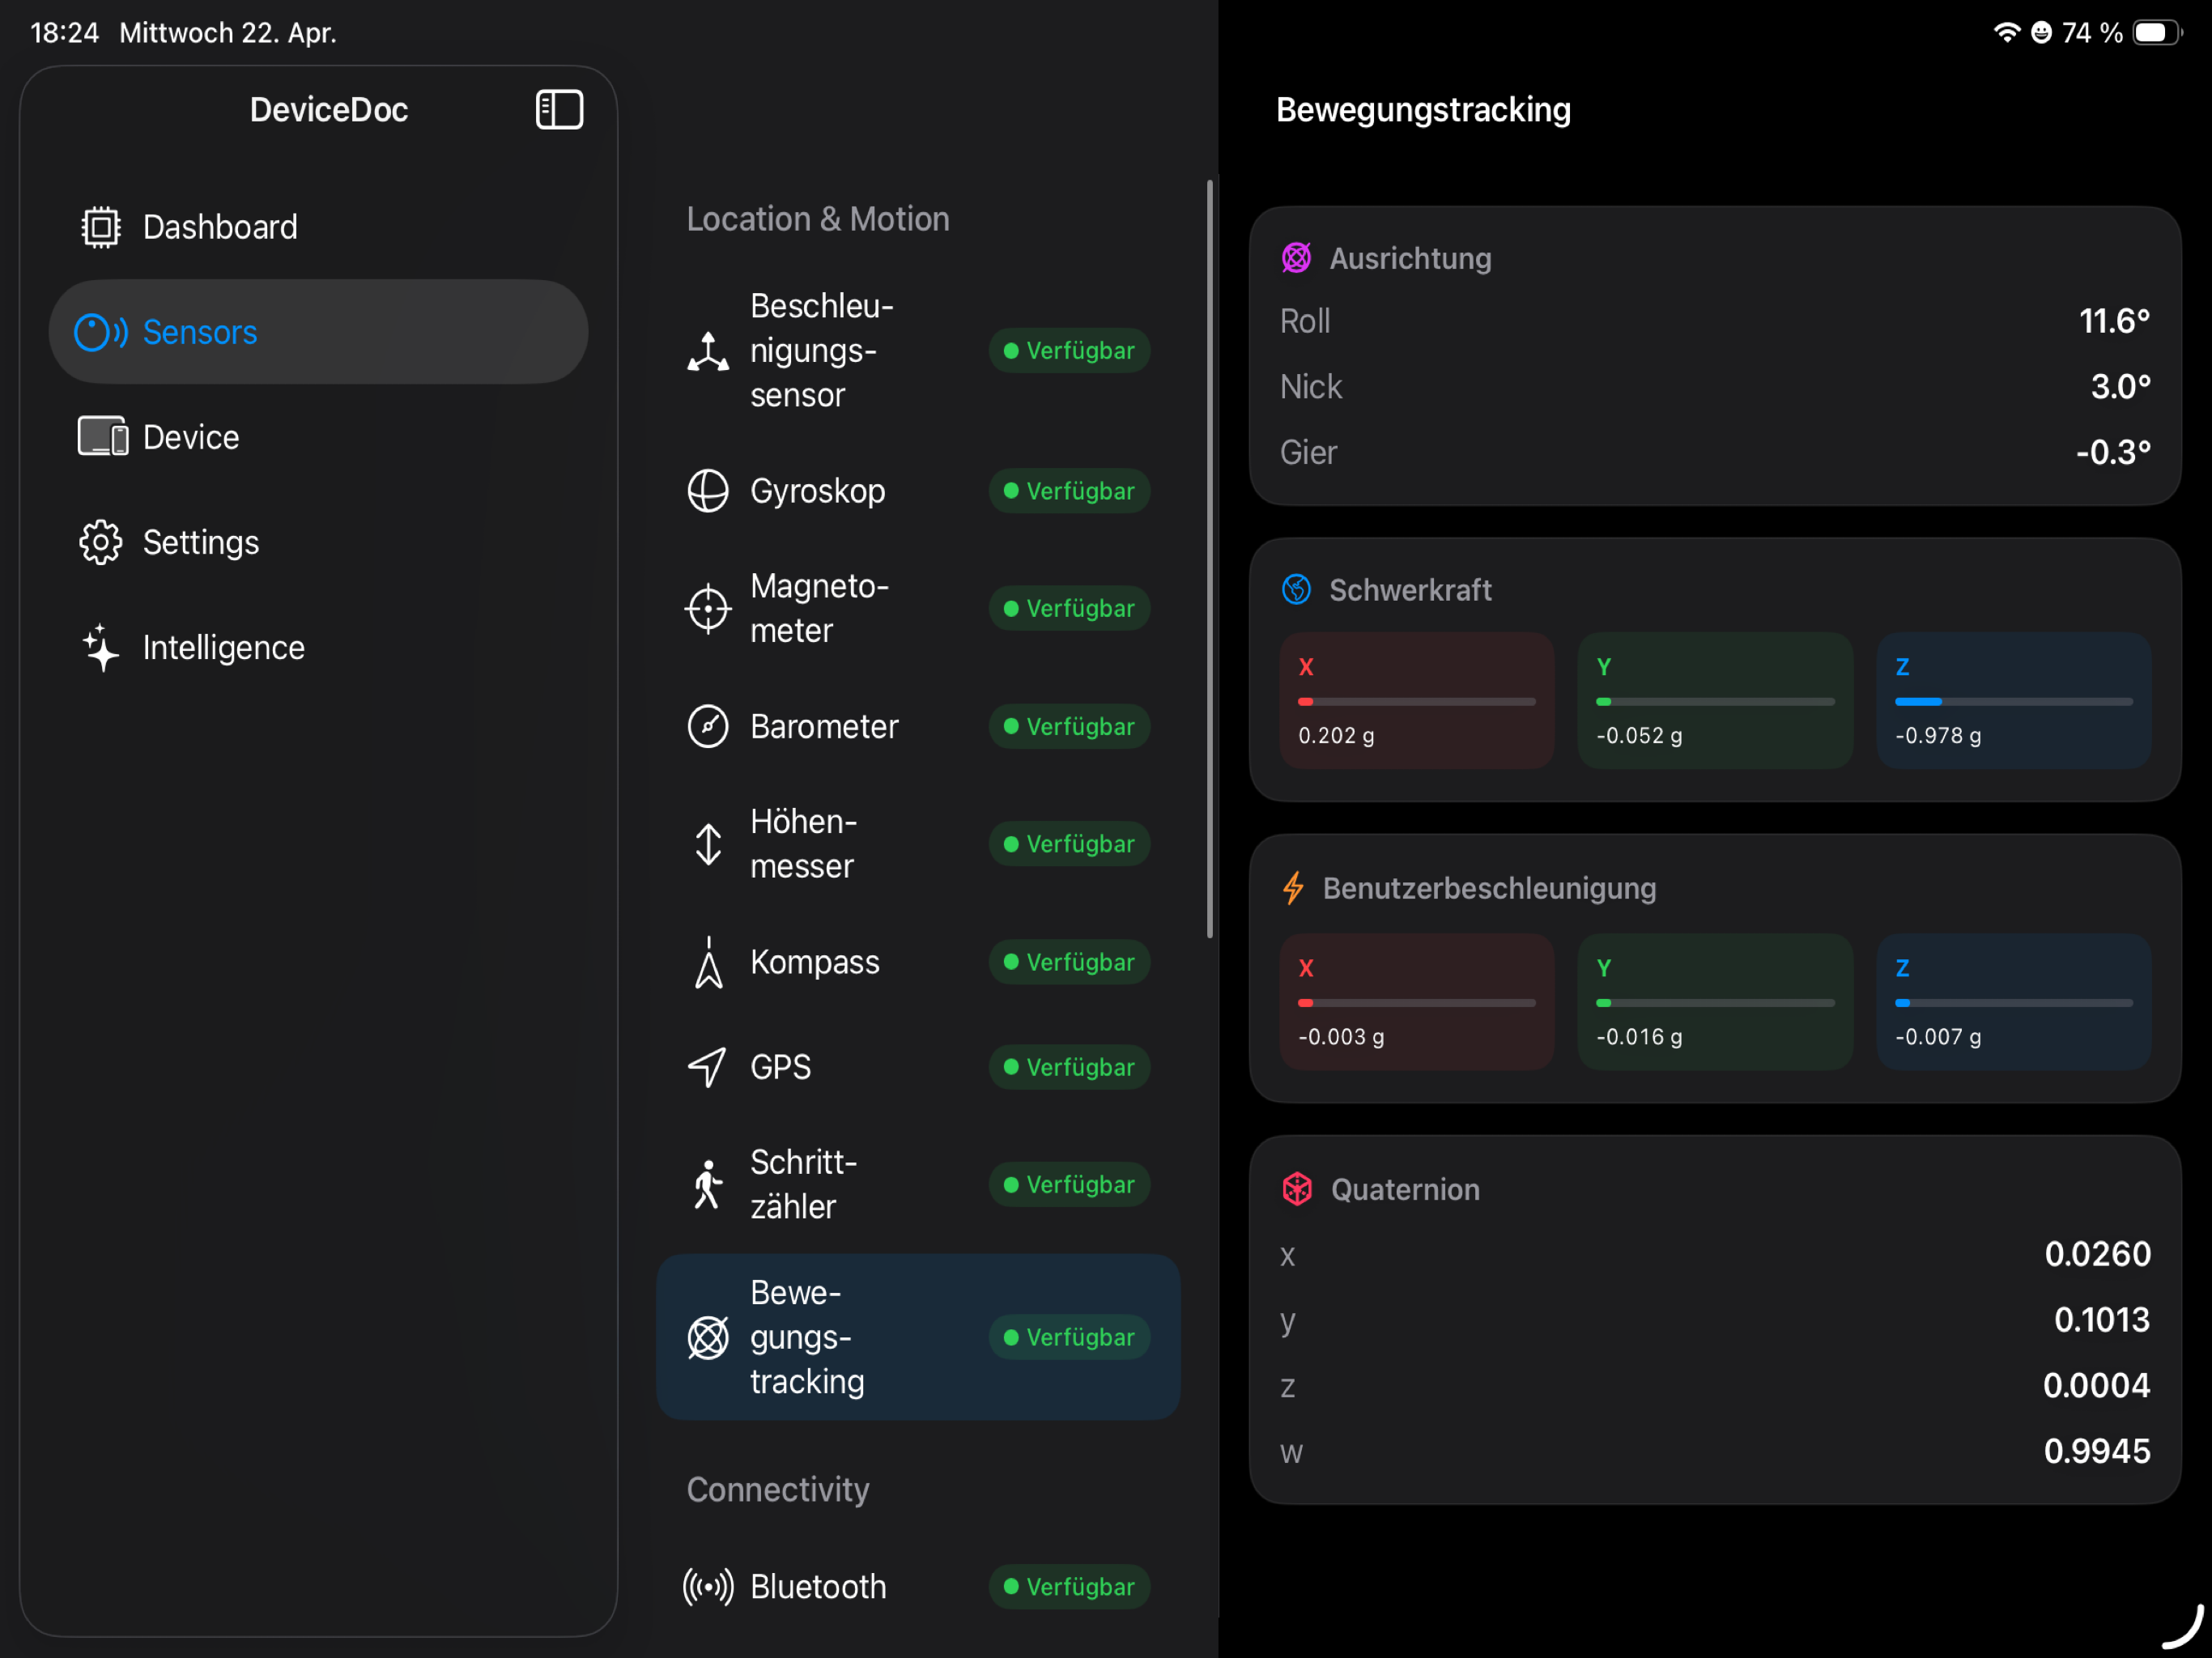Open the Magnetometer list entry
Viewport: 2212px width, 1658px height.
[918, 608]
